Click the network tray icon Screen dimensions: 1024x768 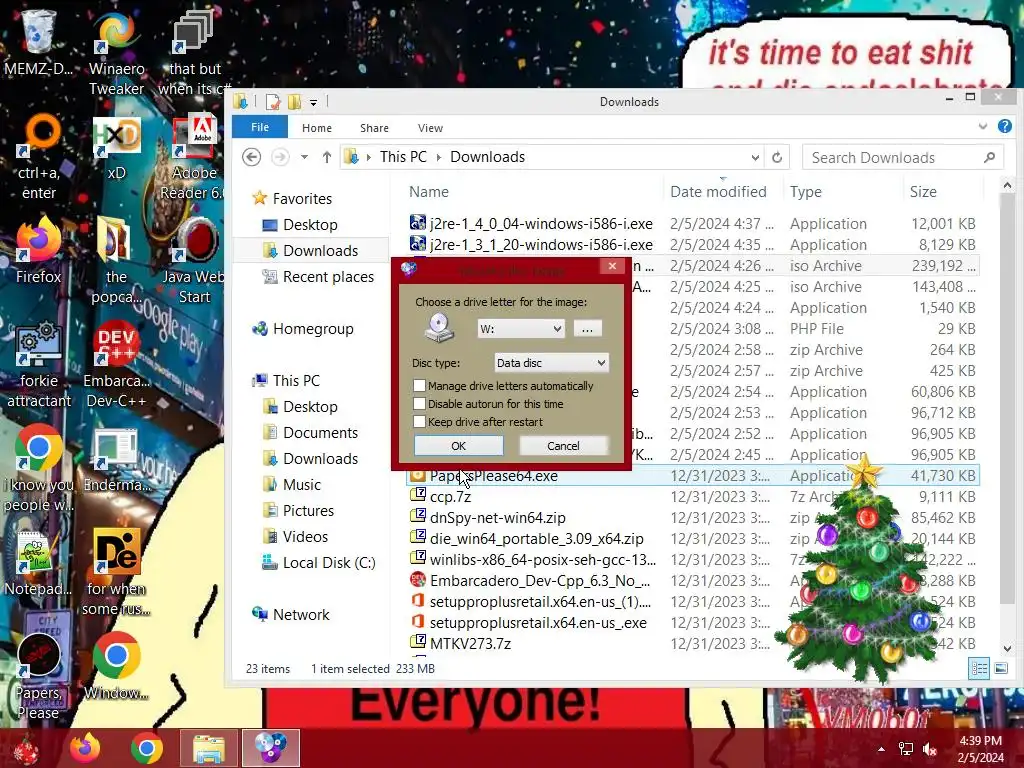[906, 749]
